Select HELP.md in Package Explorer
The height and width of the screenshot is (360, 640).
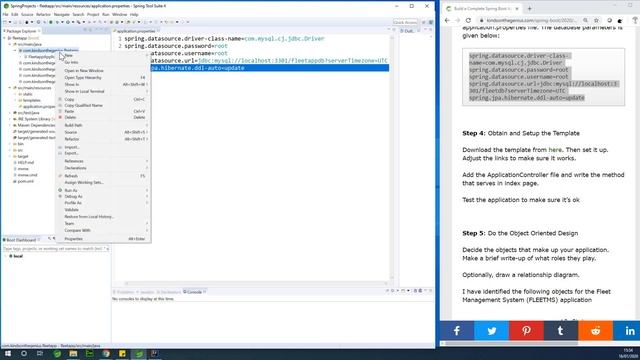pyautogui.click(x=25, y=162)
